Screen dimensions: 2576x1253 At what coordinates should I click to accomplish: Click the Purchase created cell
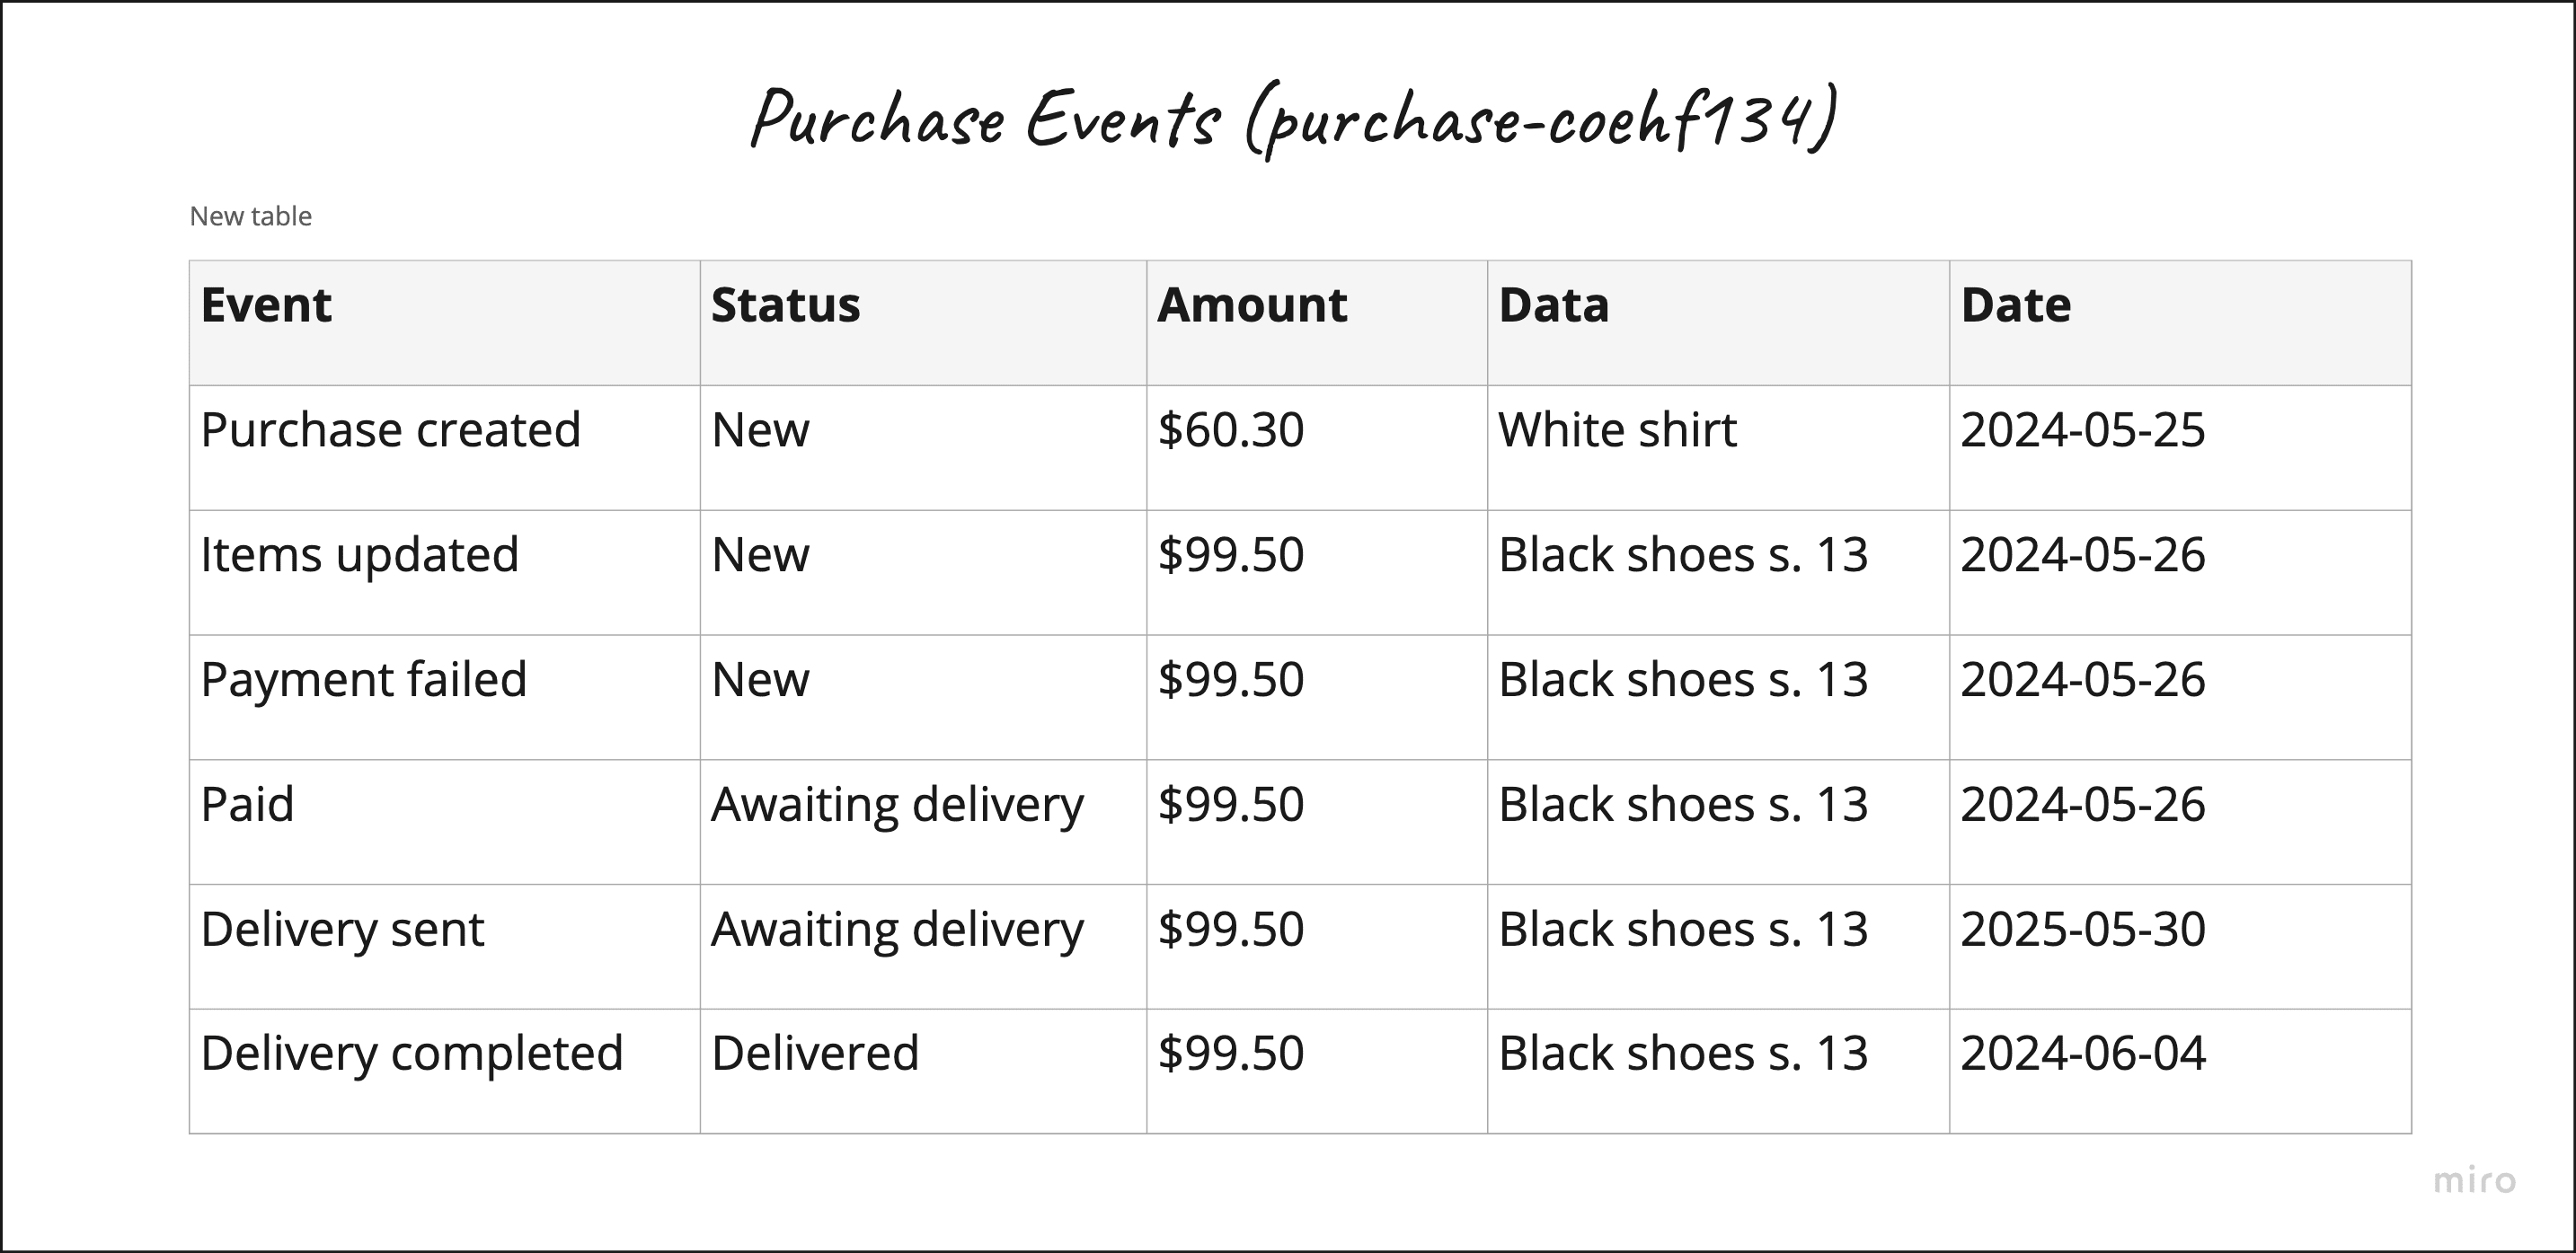(x=445, y=448)
